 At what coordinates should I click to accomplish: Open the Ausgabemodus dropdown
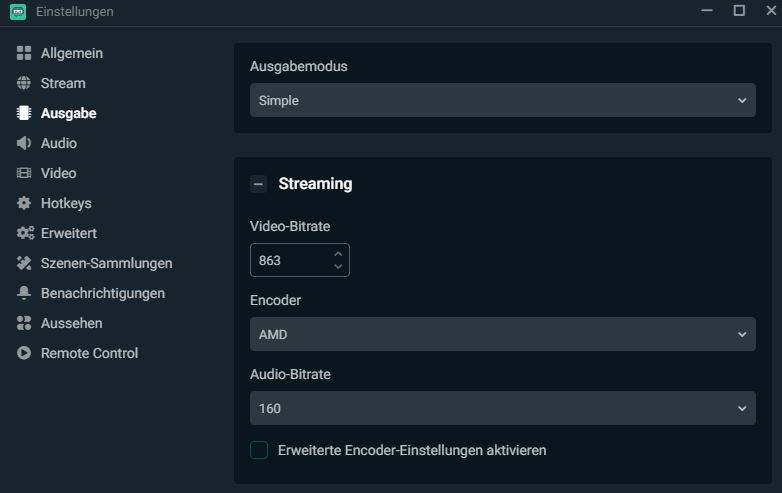(502, 100)
